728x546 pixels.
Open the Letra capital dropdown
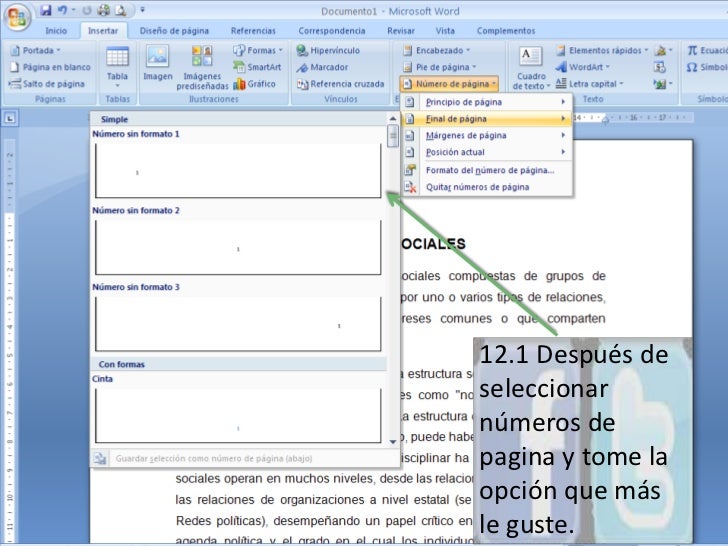[590, 84]
